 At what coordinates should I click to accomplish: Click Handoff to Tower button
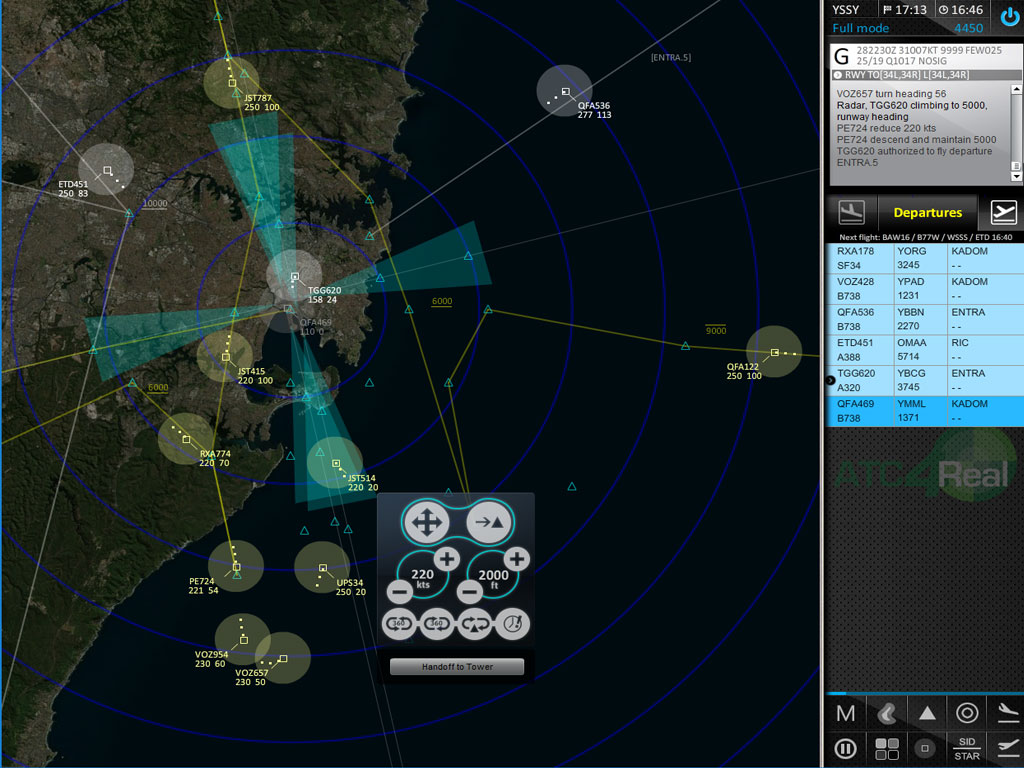coord(456,667)
